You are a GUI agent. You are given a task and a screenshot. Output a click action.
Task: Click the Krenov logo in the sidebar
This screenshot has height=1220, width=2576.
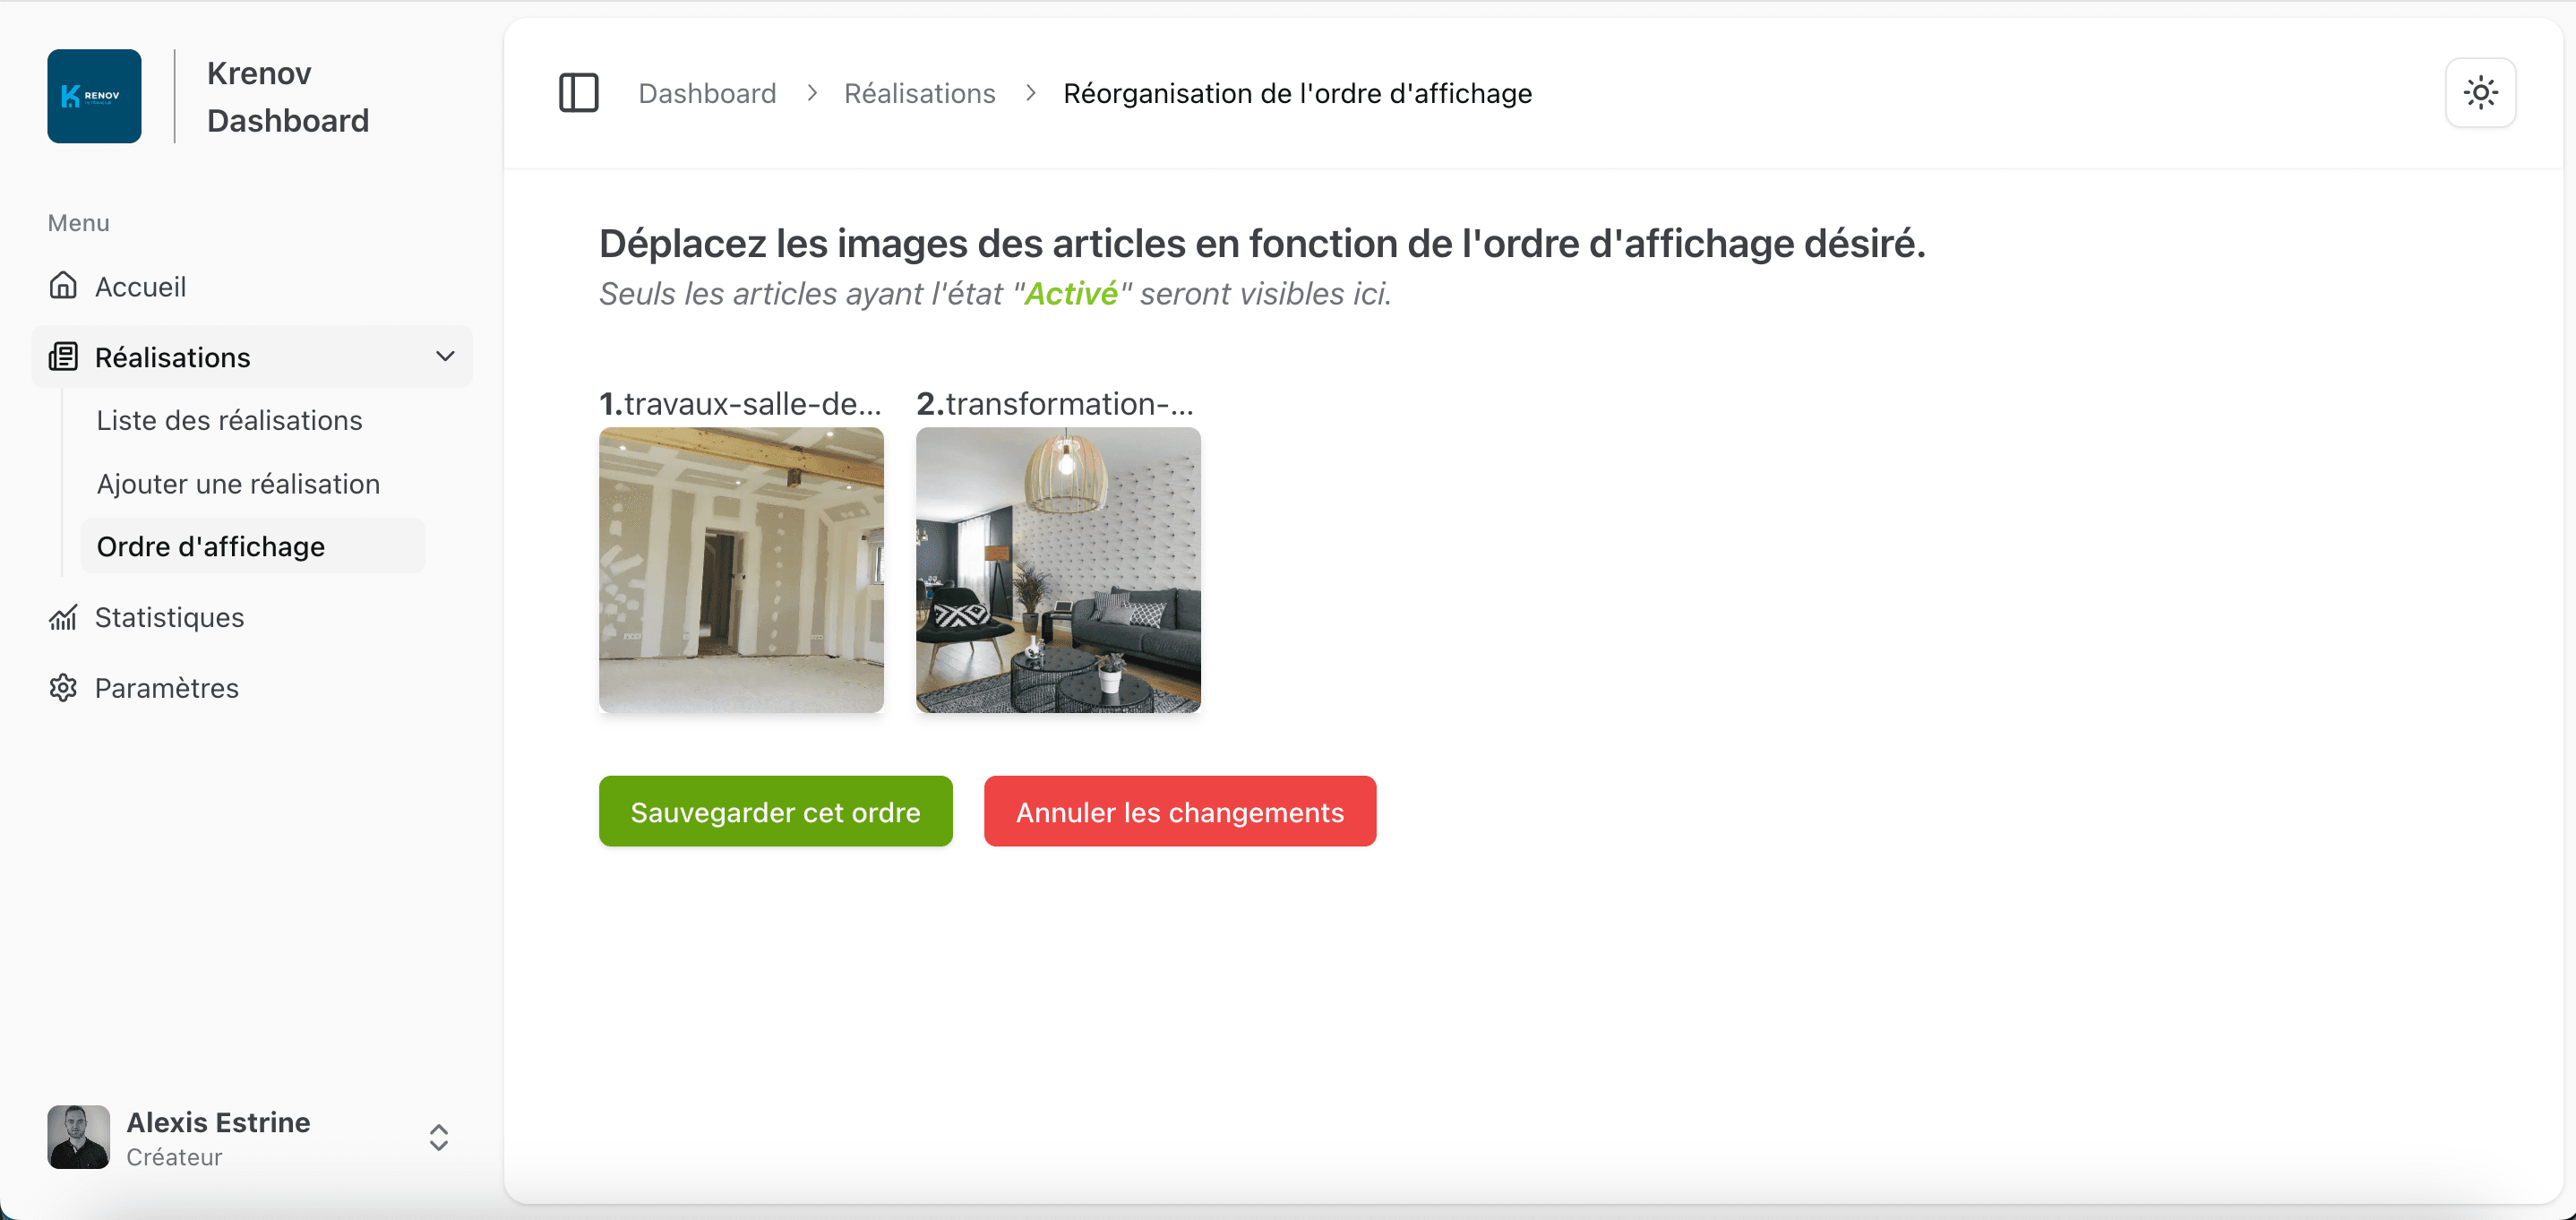pyautogui.click(x=94, y=95)
